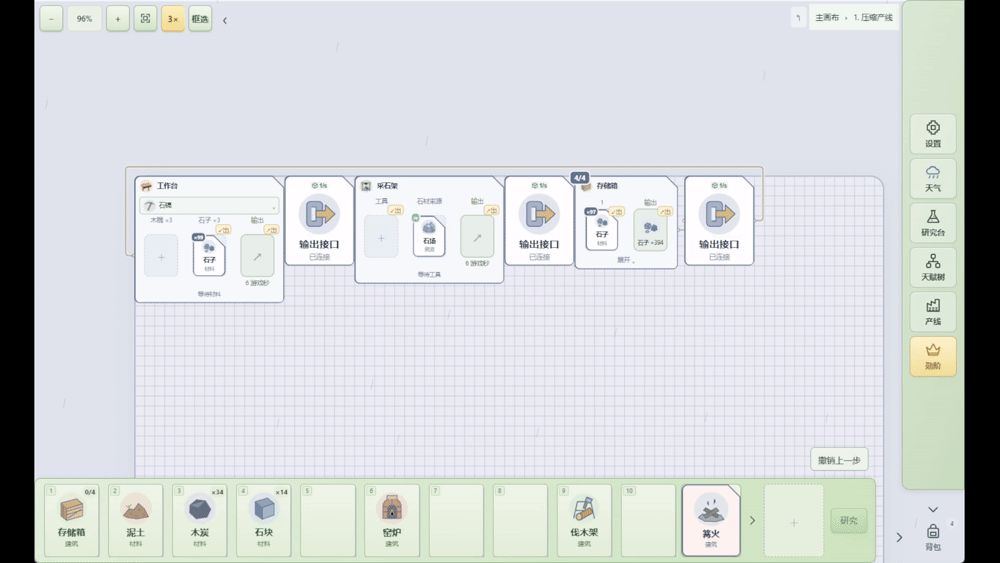This screenshot has width=1000, height=563.
Task: Open 背包 backpack
Action: (932, 536)
